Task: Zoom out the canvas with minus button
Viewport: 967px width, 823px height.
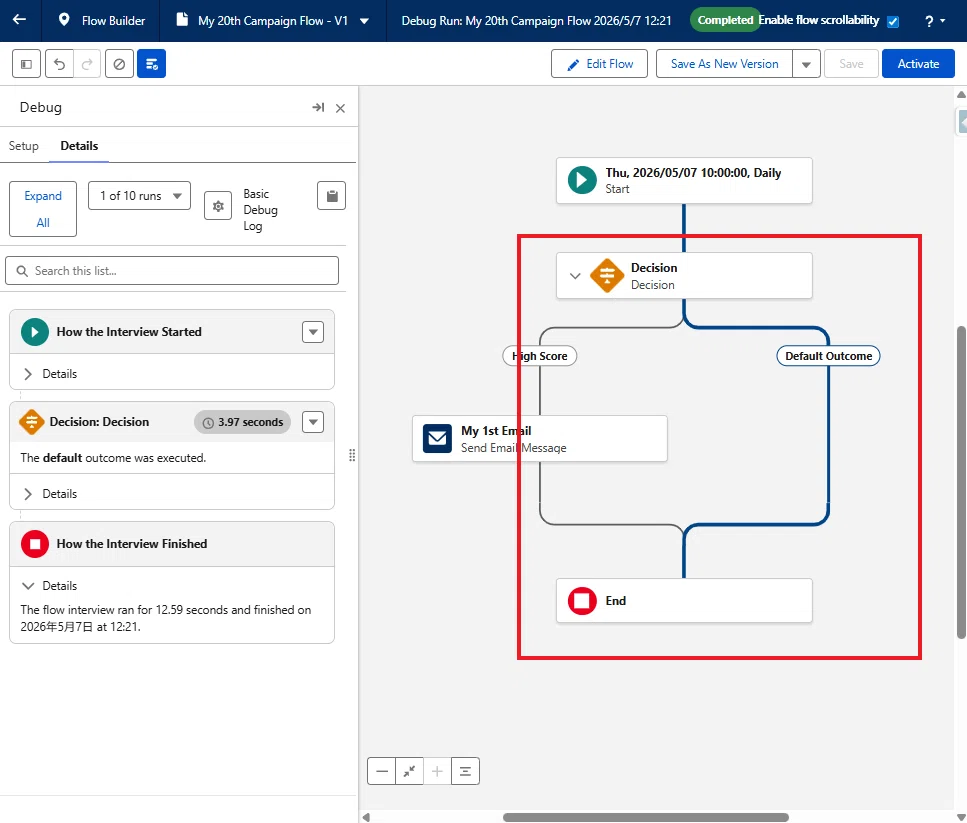Action: point(382,771)
